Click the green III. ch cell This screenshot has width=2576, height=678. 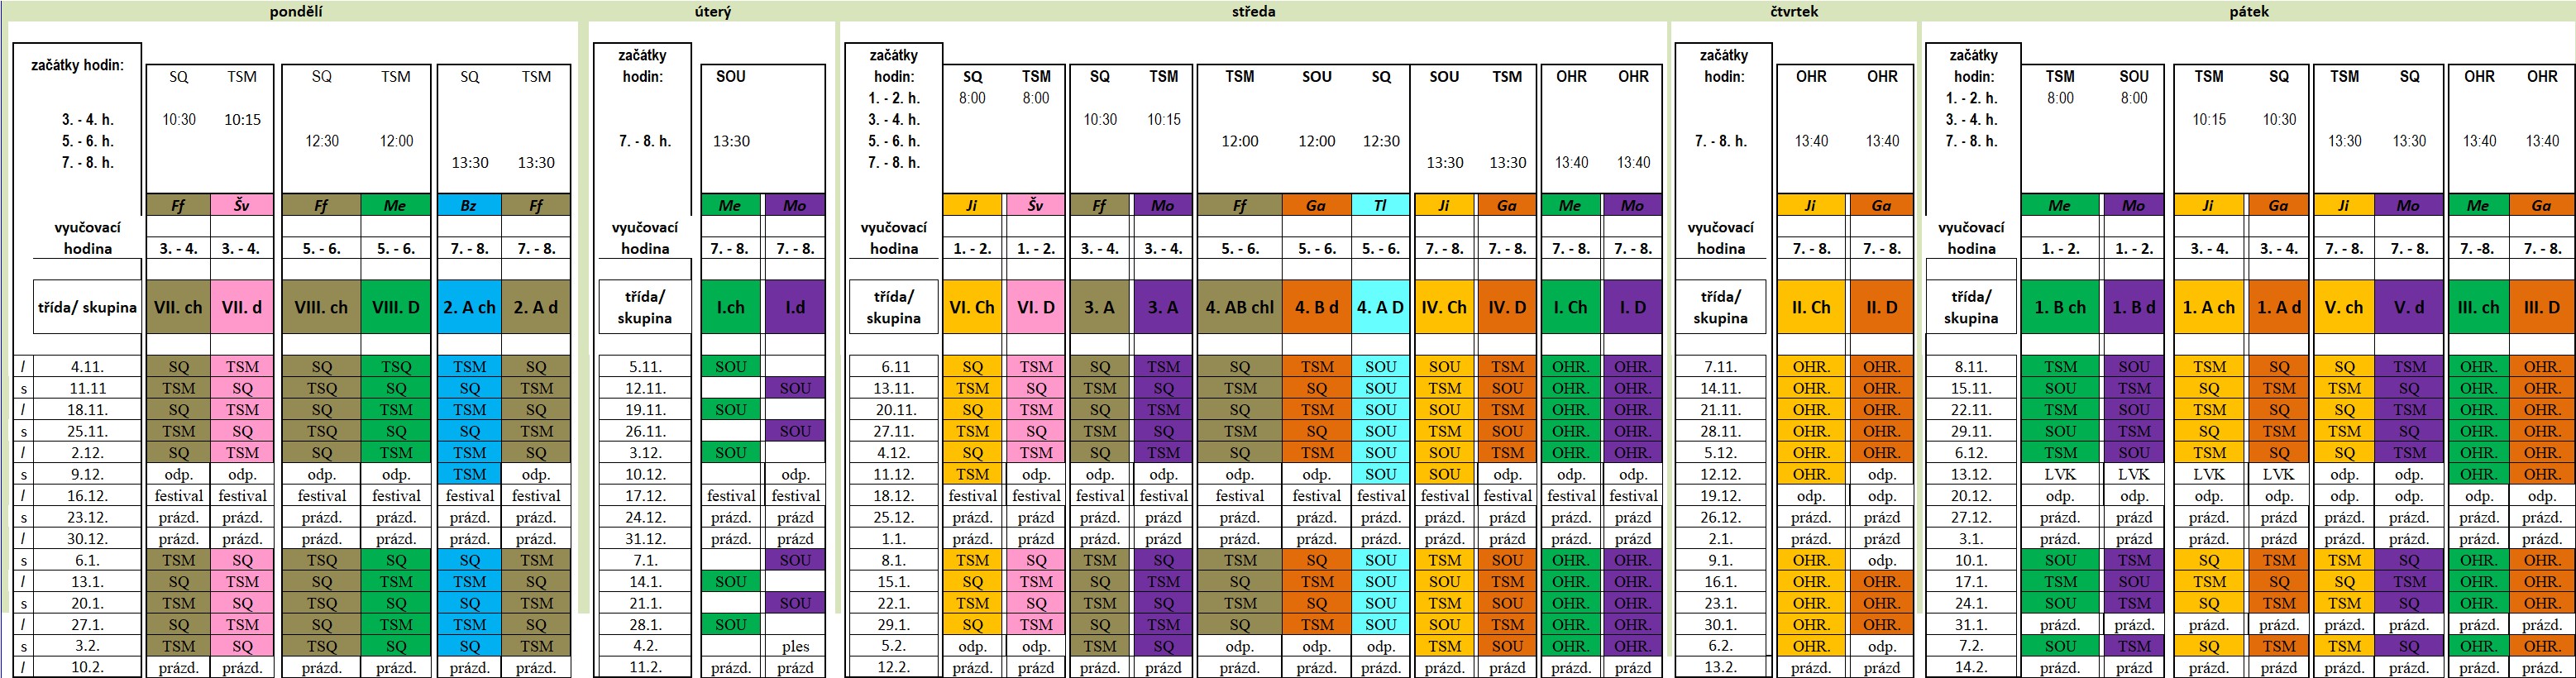[2478, 307]
